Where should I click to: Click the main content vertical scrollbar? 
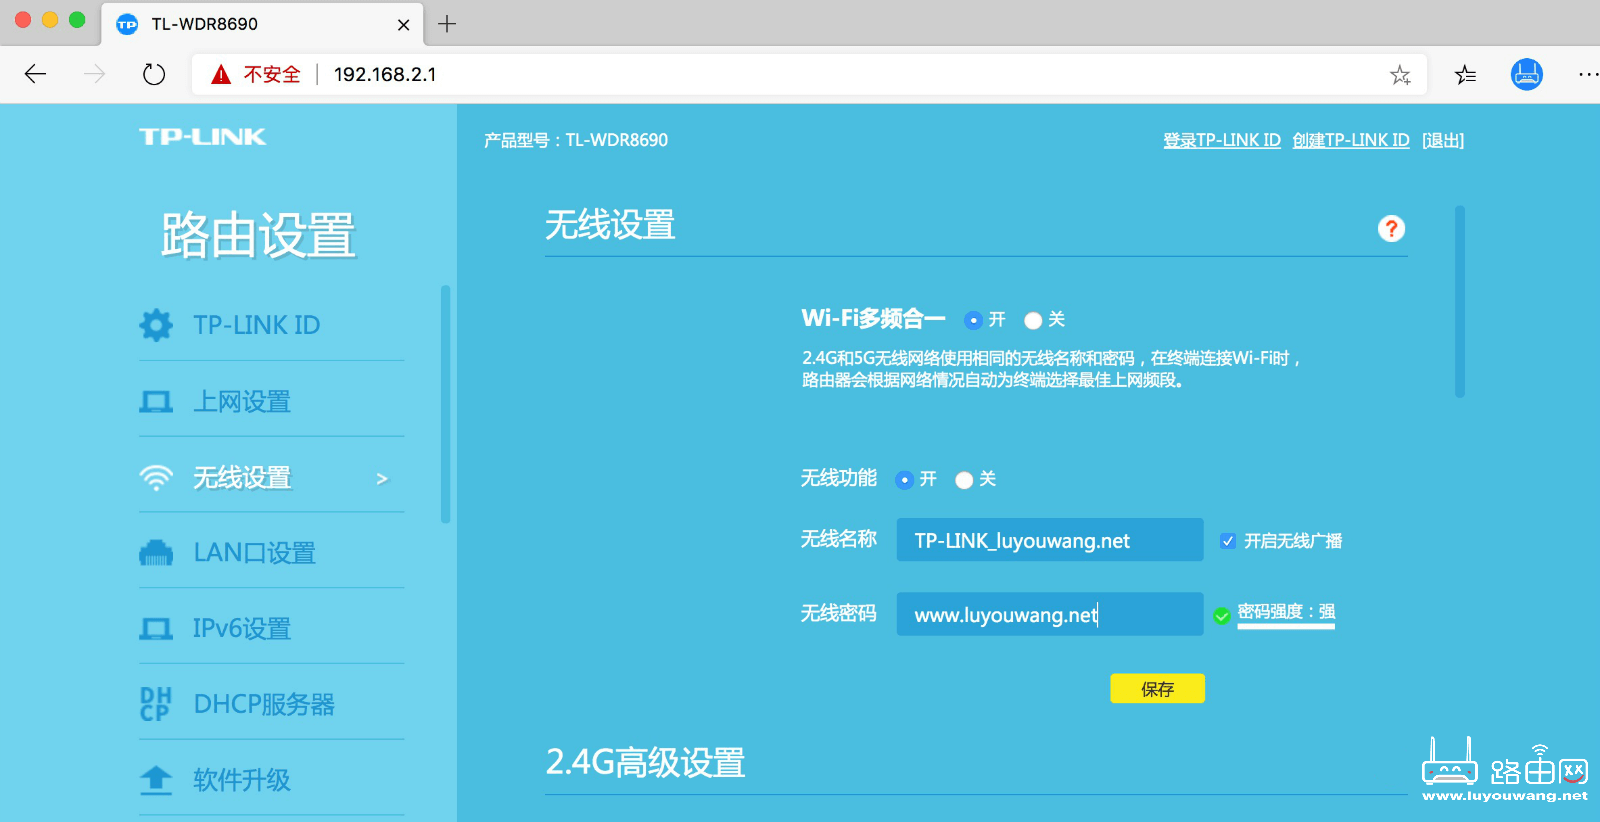[x=1460, y=302]
